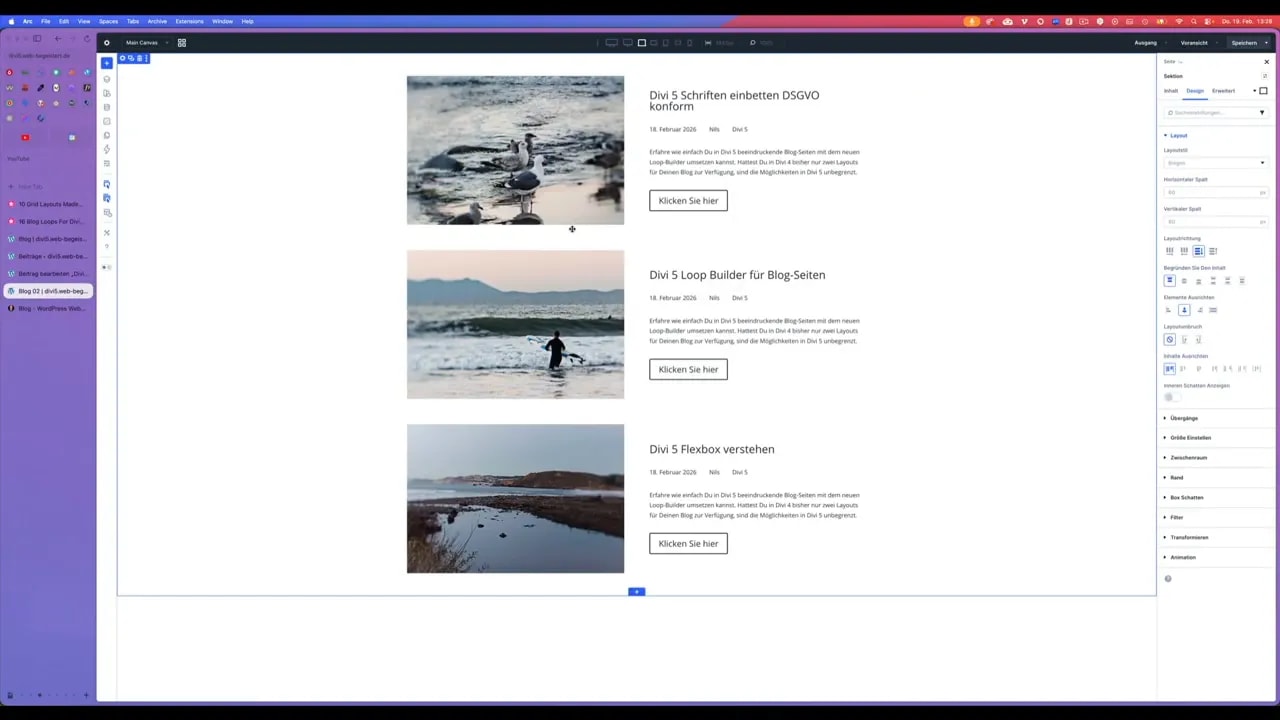The width and height of the screenshot is (1280, 720).
Task: Toggle Inneren Schatten Anzeigen switch
Action: tap(1169, 397)
